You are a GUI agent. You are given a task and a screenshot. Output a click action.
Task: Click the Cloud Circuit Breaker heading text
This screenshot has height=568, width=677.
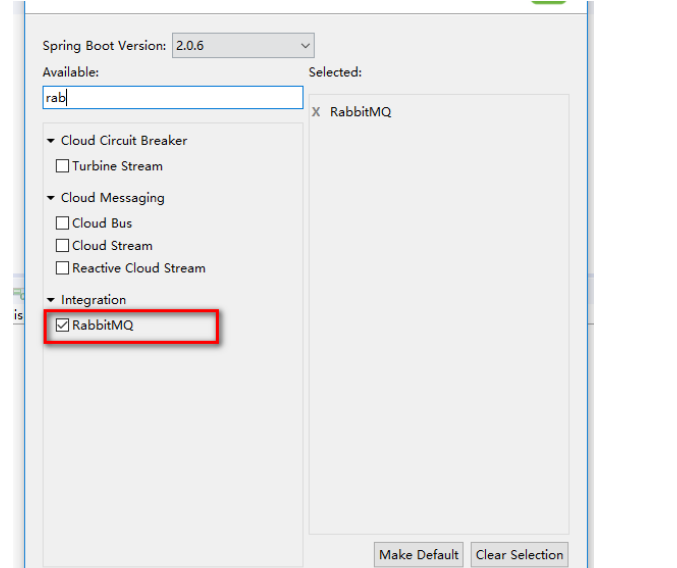click(x=124, y=141)
